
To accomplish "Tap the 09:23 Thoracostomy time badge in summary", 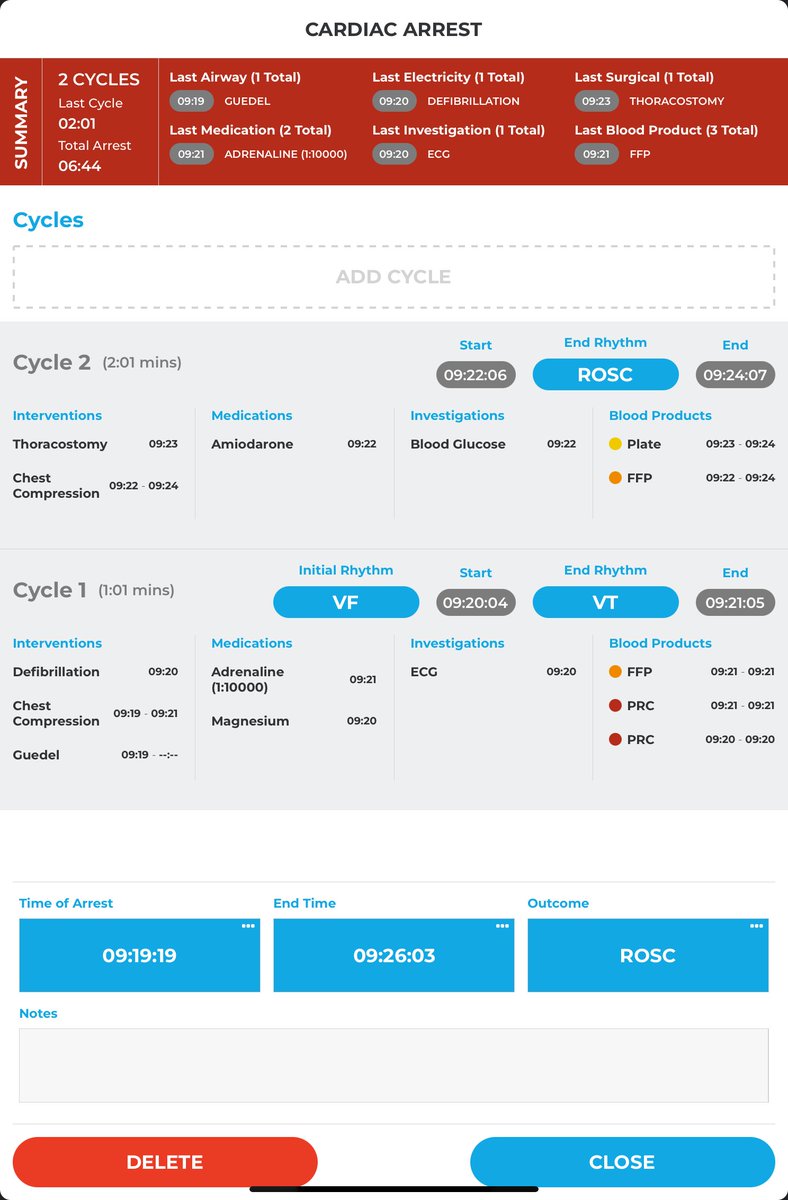I will tap(597, 101).
